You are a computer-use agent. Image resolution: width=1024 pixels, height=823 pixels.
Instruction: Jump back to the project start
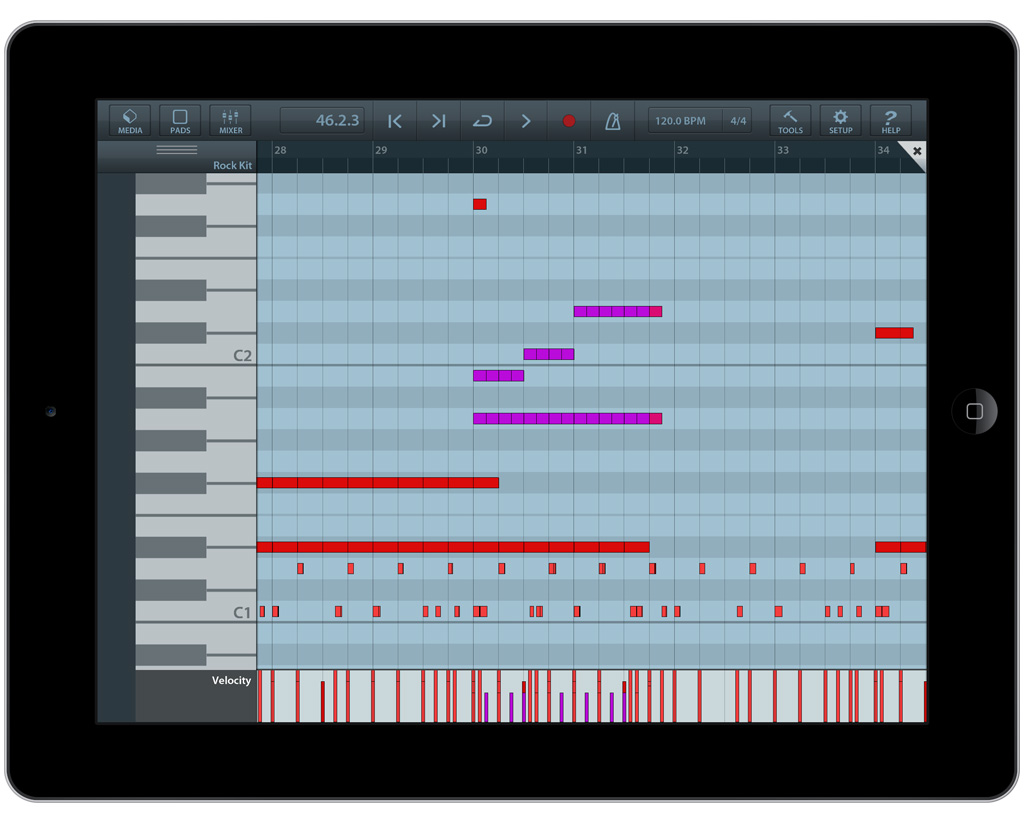pos(394,120)
